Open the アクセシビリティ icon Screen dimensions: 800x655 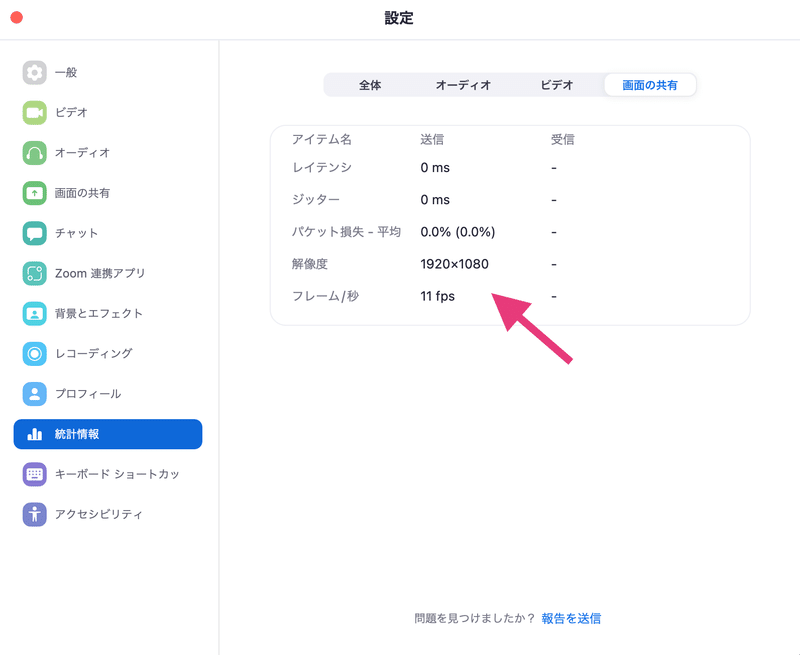click(x=34, y=514)
